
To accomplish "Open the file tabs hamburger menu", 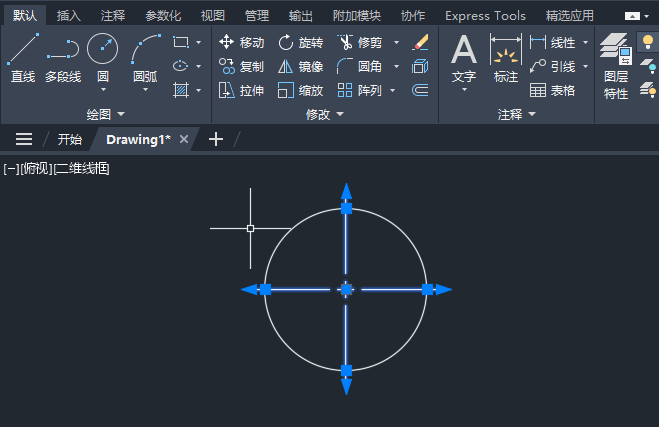I will [24, 139].
